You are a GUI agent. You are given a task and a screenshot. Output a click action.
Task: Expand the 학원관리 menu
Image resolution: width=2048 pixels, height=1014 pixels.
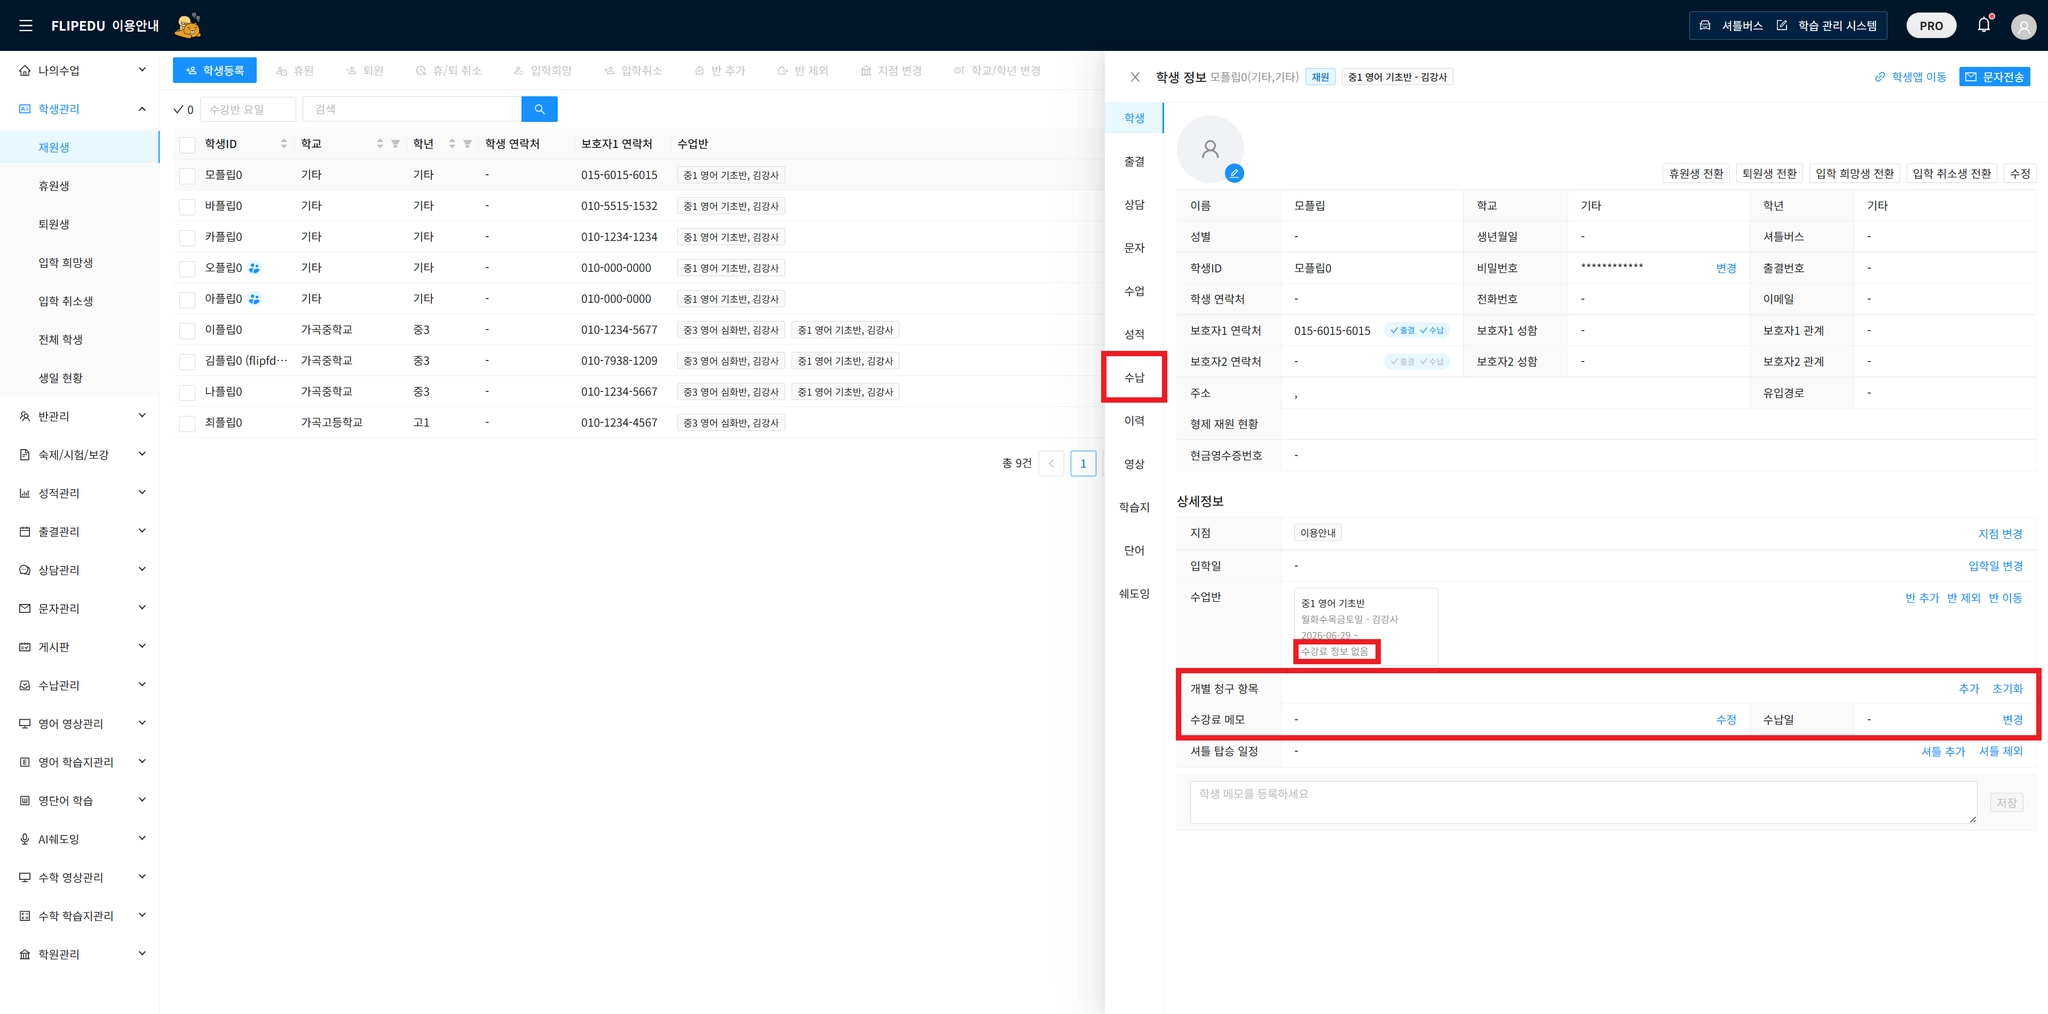pos(80,955)
